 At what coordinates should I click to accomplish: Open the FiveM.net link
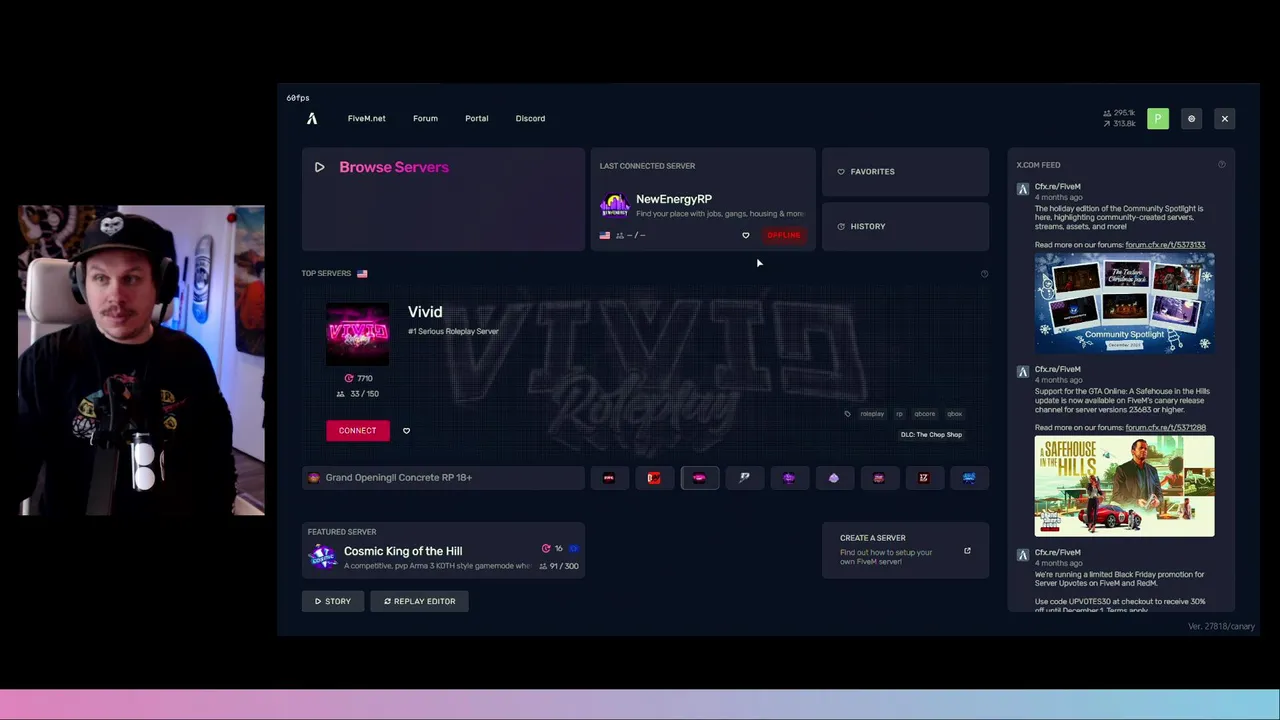pyautogui.click(x=366, y=118)
